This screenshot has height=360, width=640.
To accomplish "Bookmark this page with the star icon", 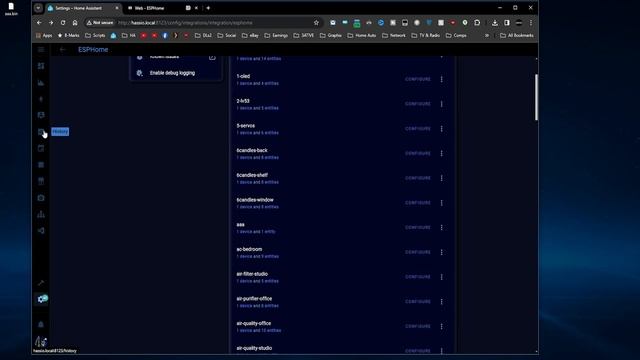I will pos(316,23).
